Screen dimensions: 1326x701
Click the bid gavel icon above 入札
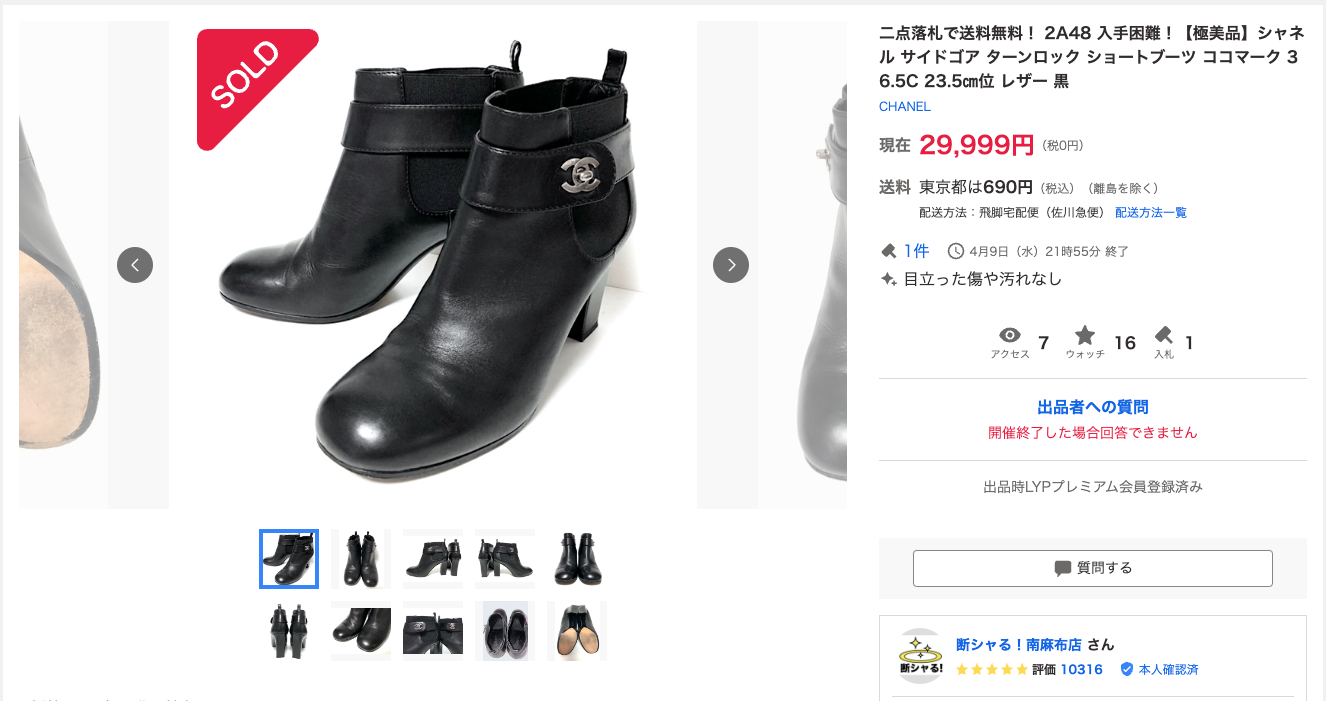1163,335
